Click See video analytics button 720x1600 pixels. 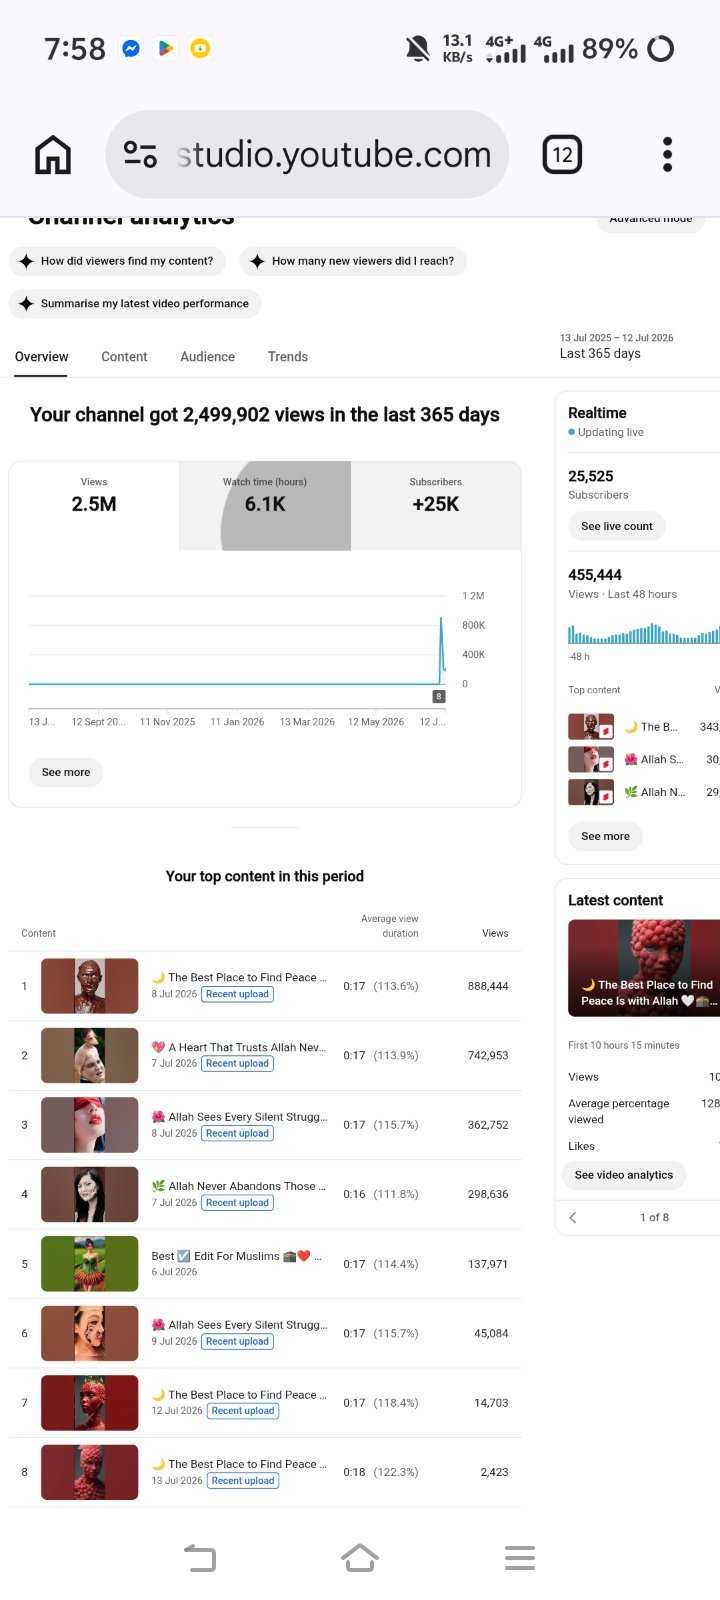(x=624, y=1175)
